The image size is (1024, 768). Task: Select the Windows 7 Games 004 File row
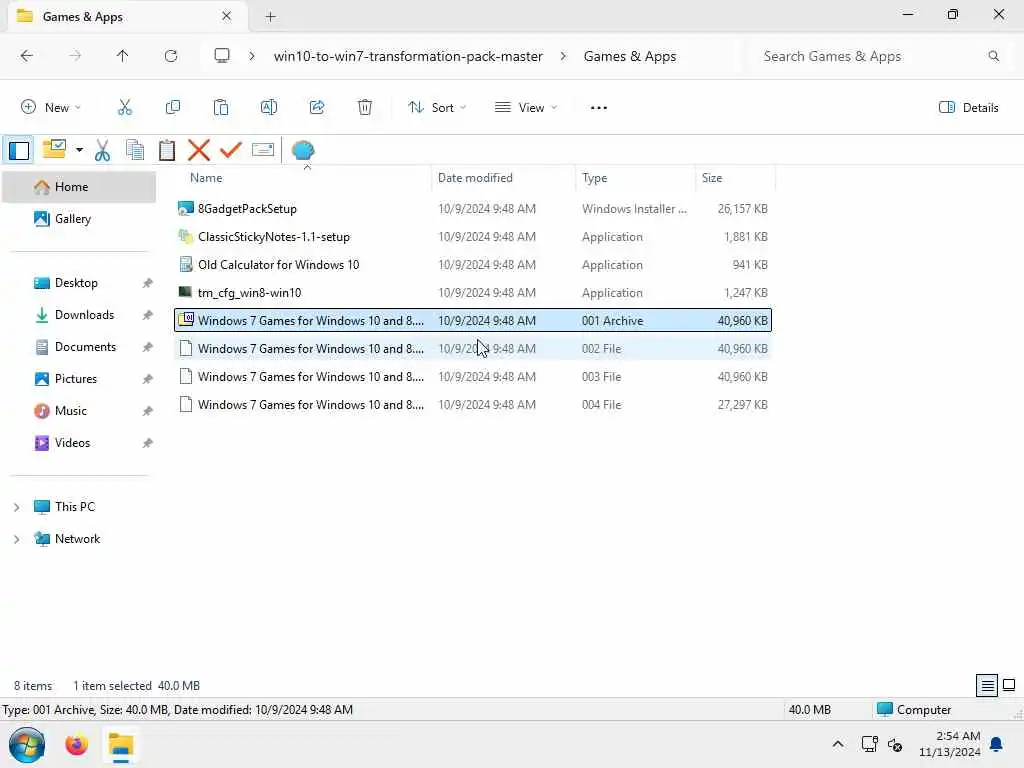click(x=473, y=405)
